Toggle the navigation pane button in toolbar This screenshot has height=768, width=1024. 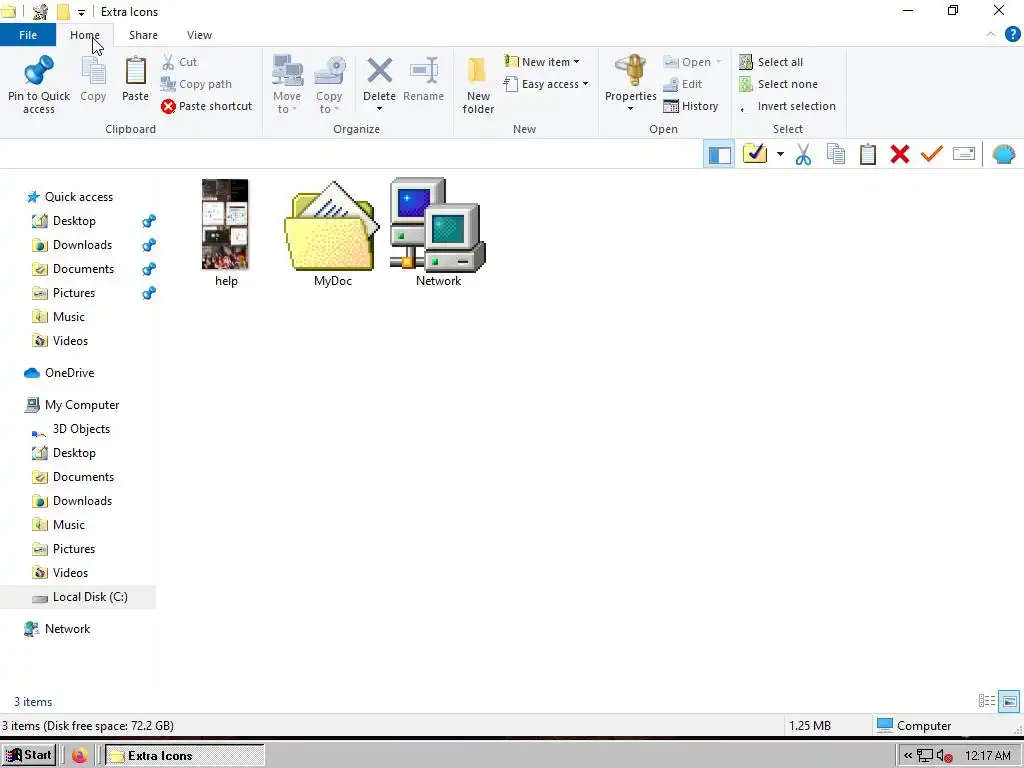pos(719,154)
